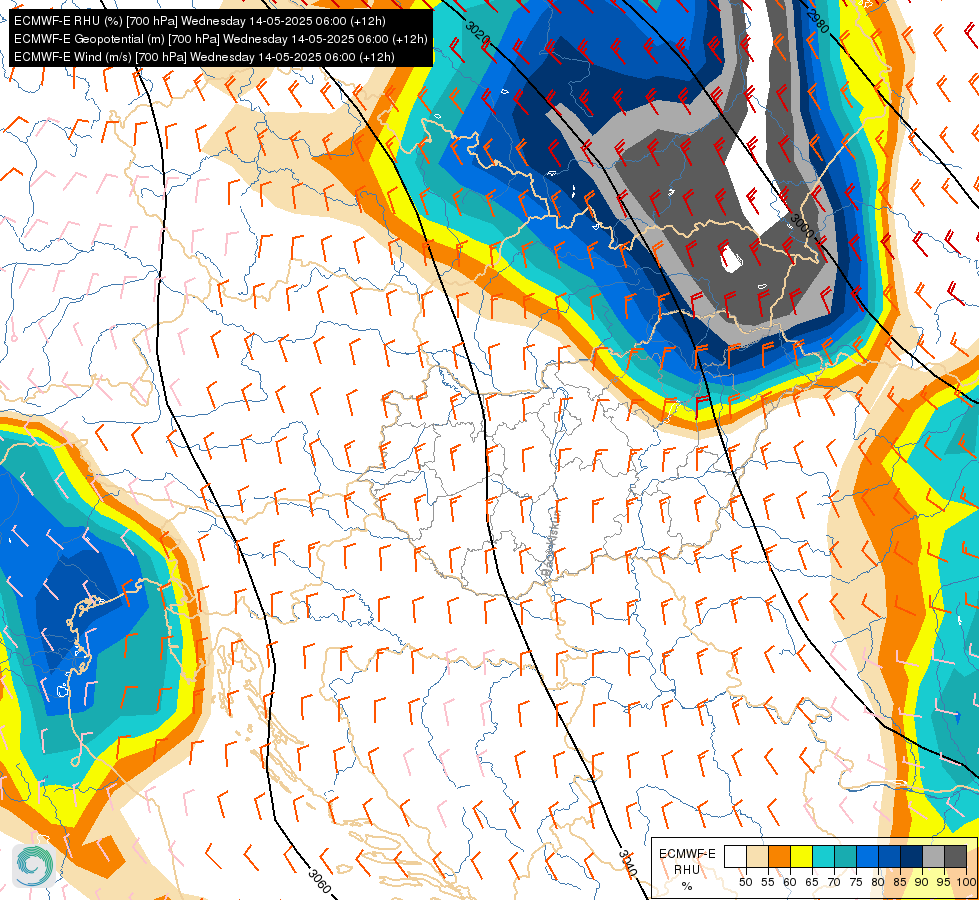This screenshot has width=979, height=900.
Task: Click the legend value 95
Action: pyautogui.click(x=943, y=883)
